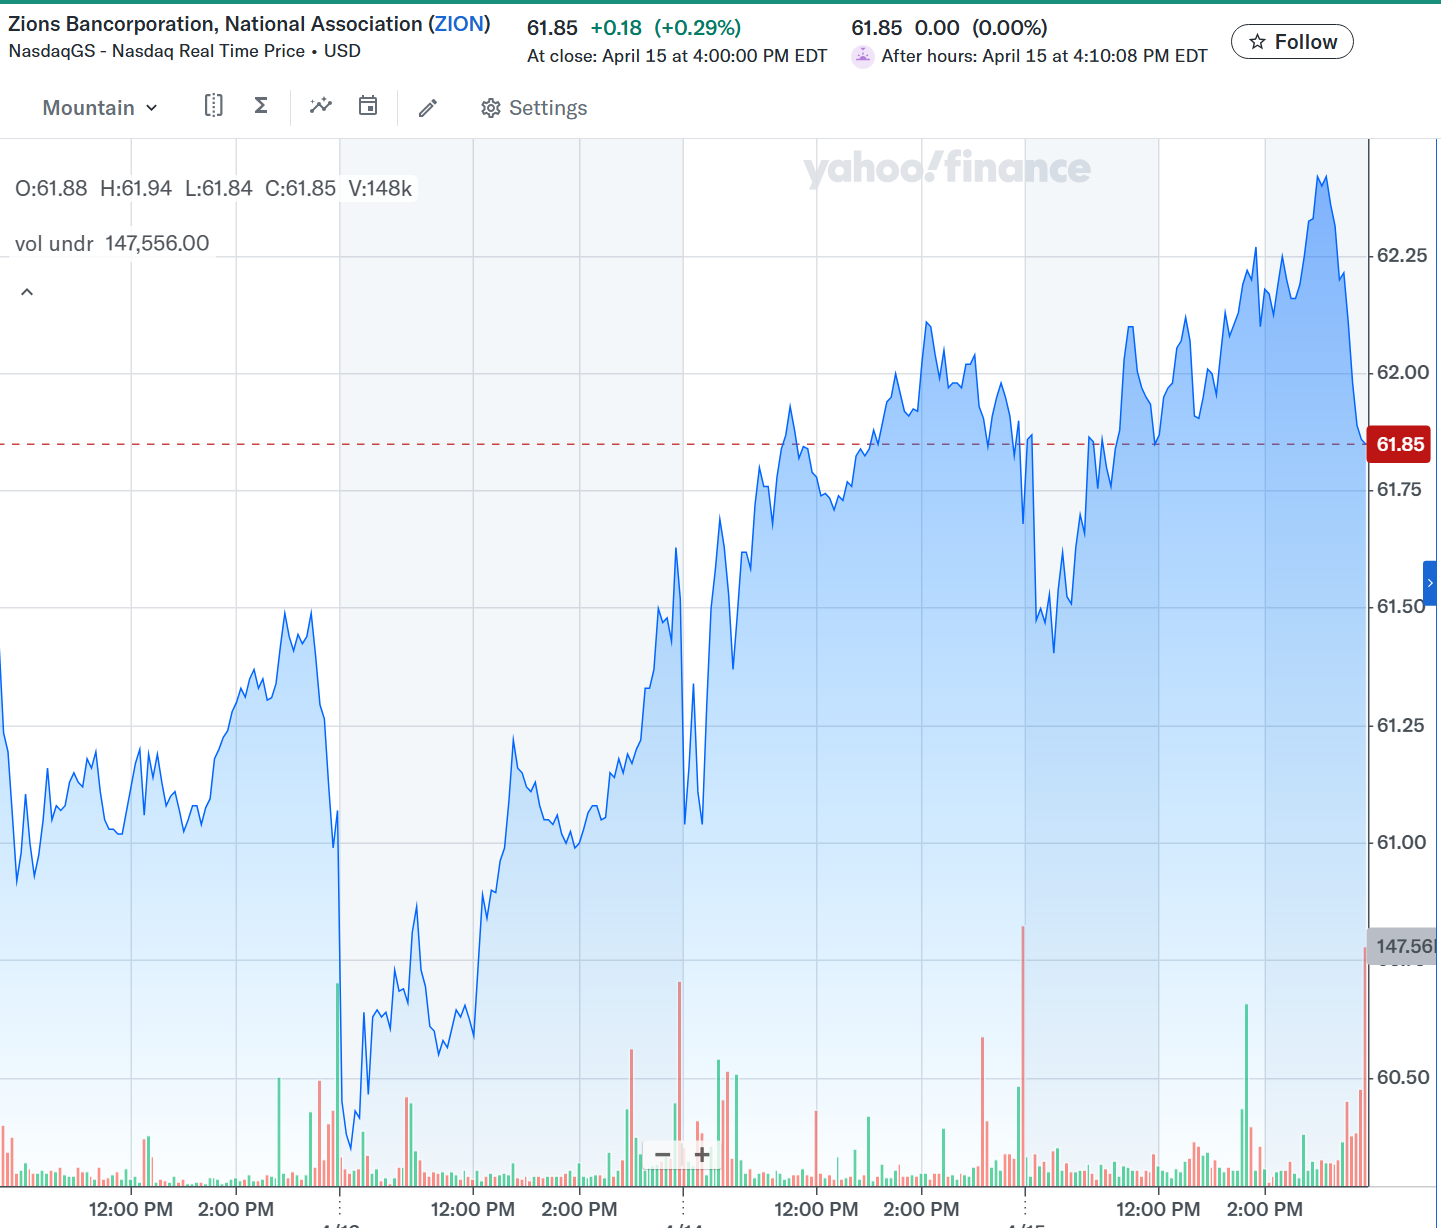Expand the blue side panel tab
This screenshot has width=1441, height=1228.
point(1431,583)
